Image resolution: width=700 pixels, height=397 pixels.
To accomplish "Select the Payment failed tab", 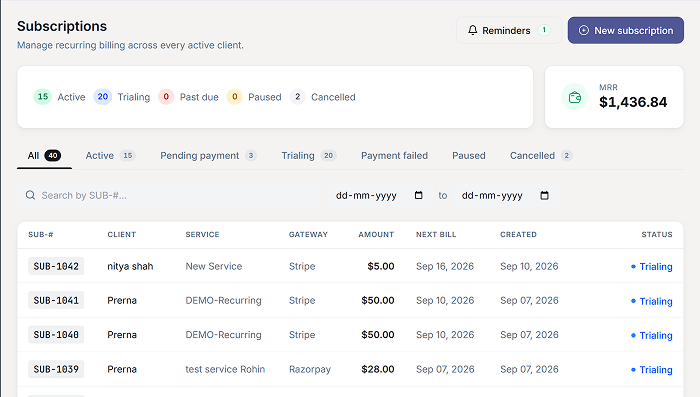I will pyautogui.click(x=394, y=155).
